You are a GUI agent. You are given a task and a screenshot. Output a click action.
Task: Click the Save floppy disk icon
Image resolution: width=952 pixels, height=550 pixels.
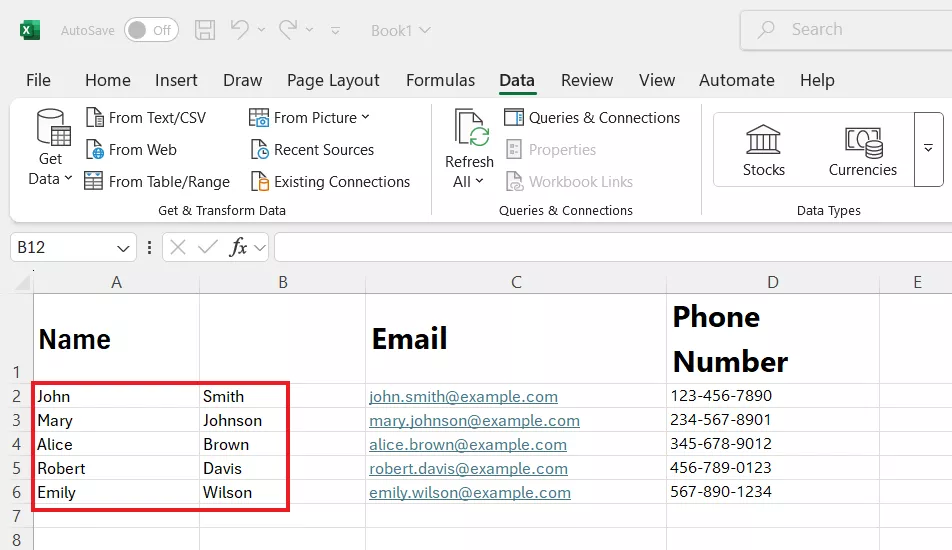205,30
